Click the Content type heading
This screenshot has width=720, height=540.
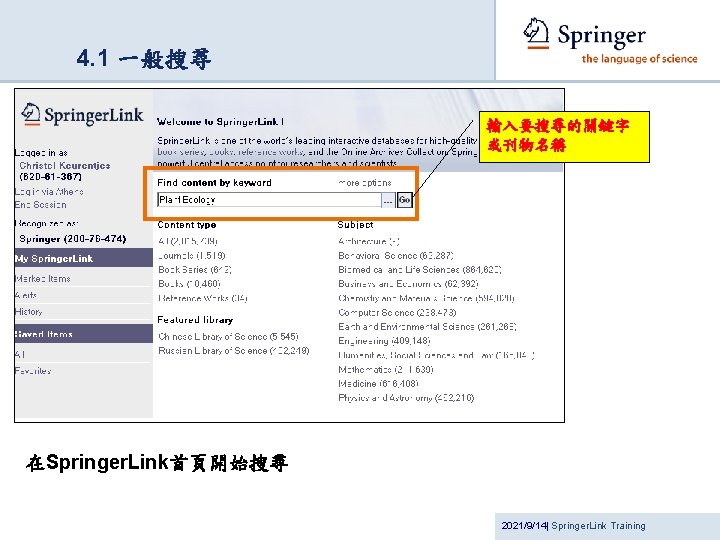coord(187,225)
